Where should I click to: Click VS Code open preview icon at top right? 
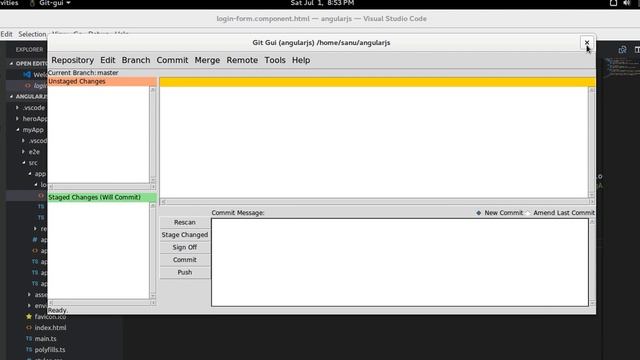[x=622, y=49]
